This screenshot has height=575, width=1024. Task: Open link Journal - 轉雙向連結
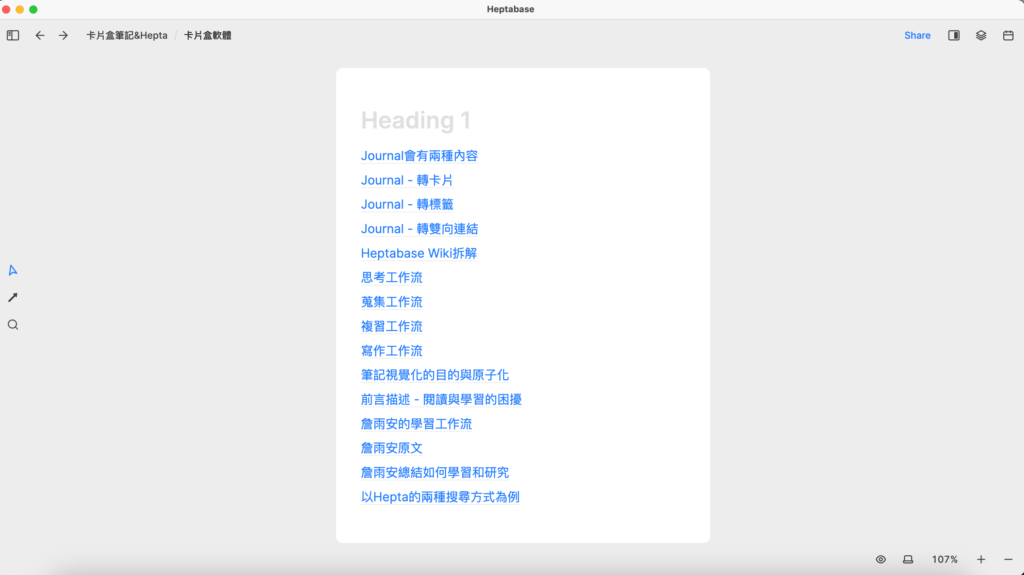(419, 229)
